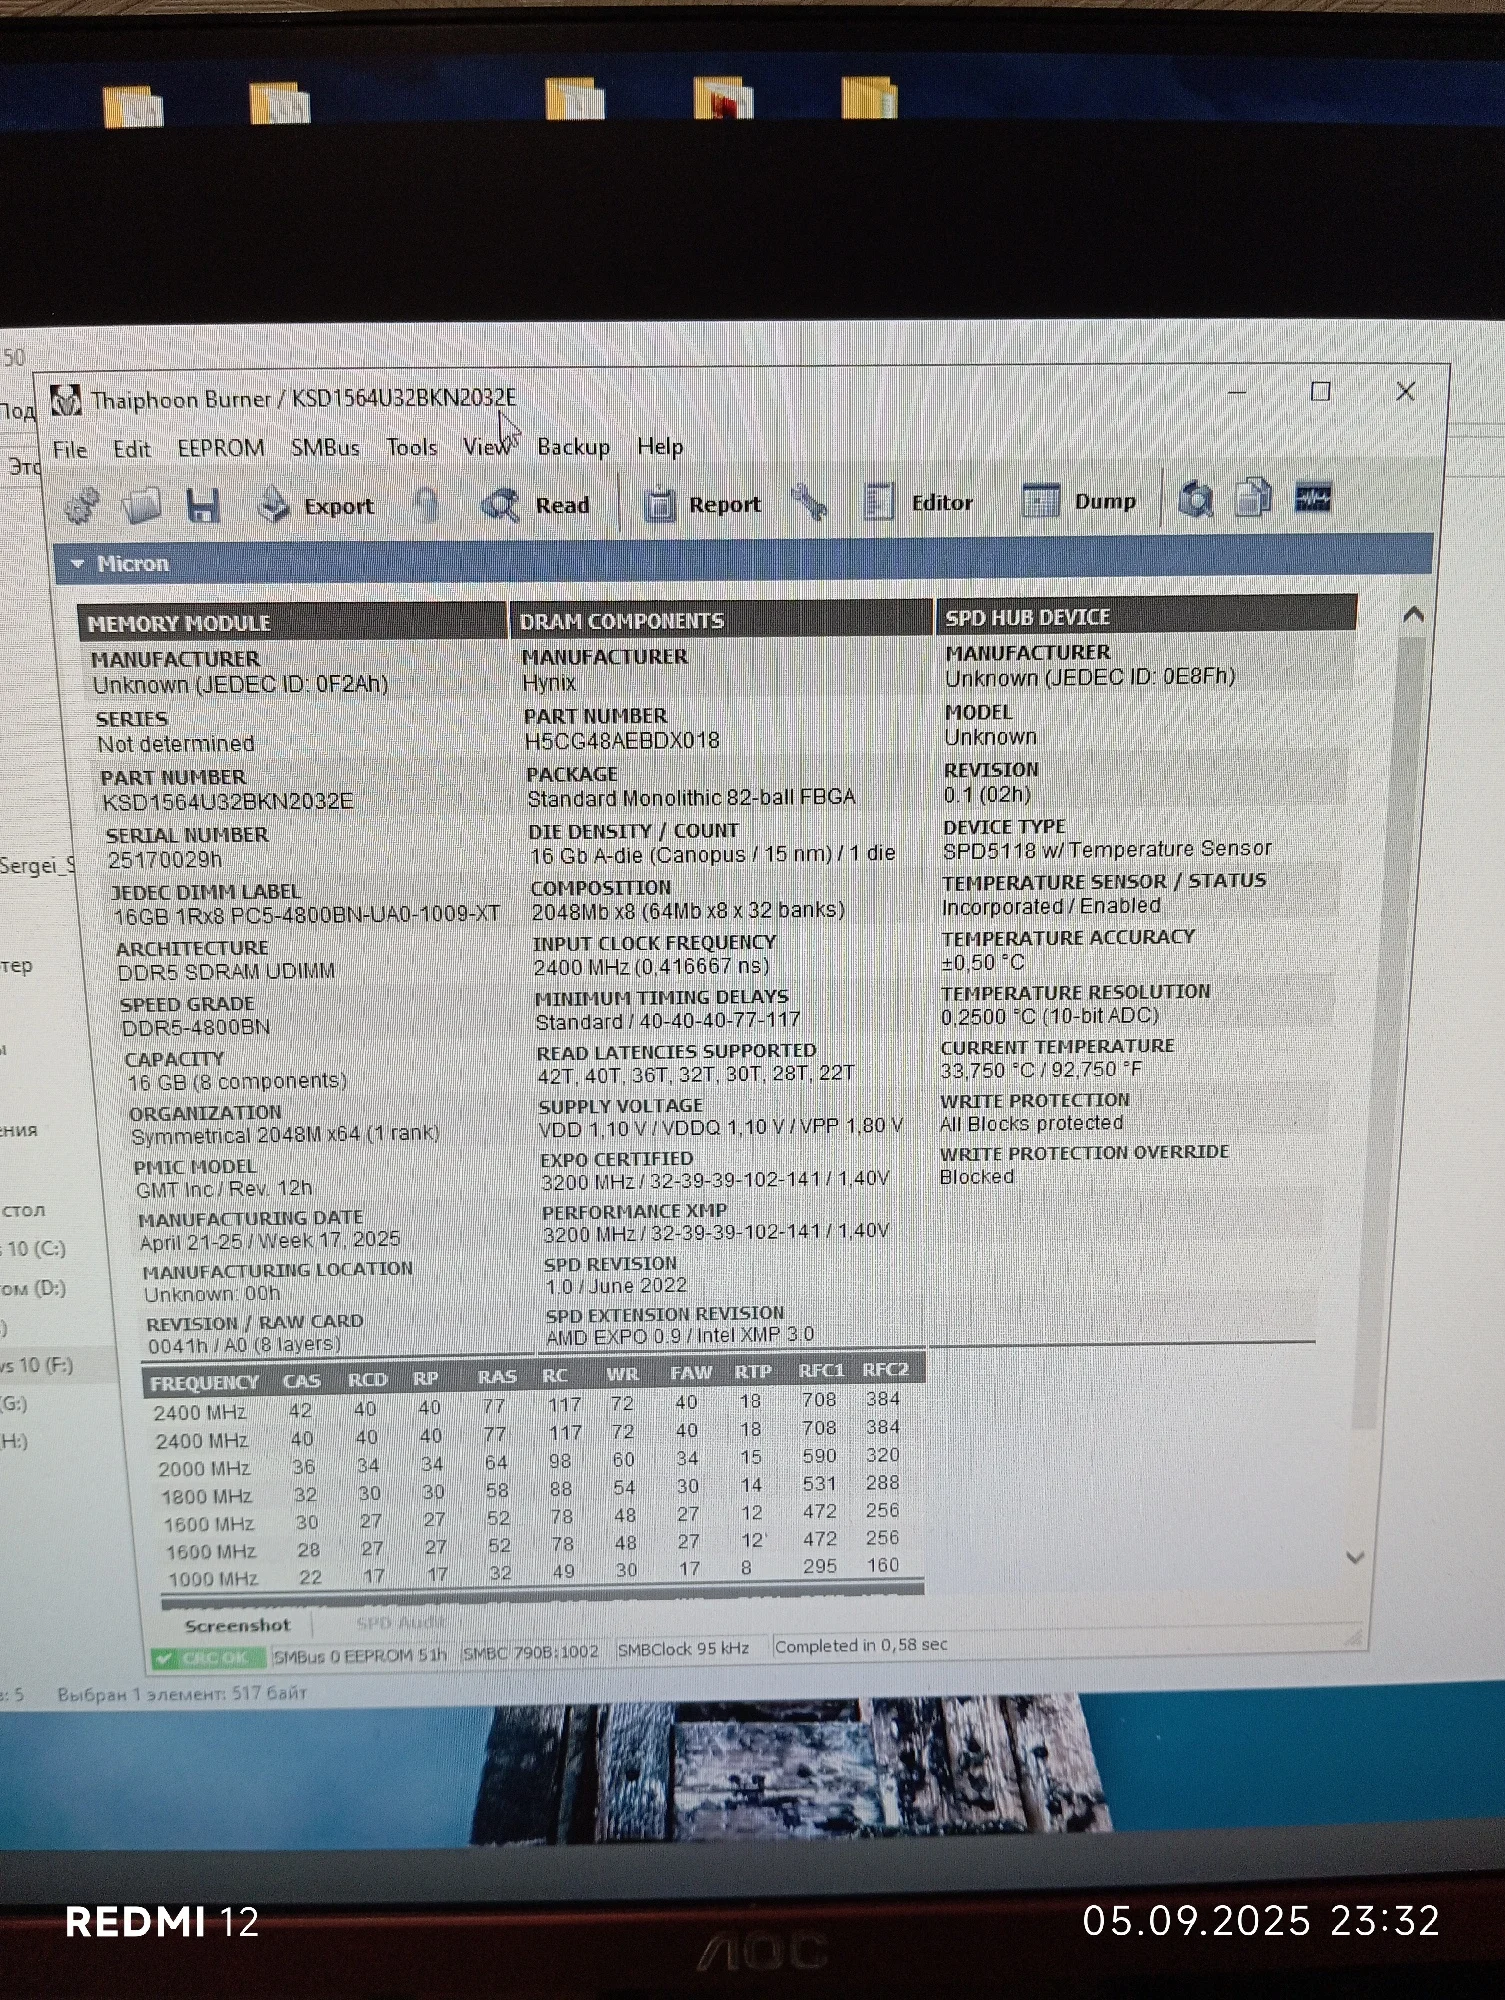Click status text Completed in 0,58 sec

pyautogui.click(x=861, y=1645)
